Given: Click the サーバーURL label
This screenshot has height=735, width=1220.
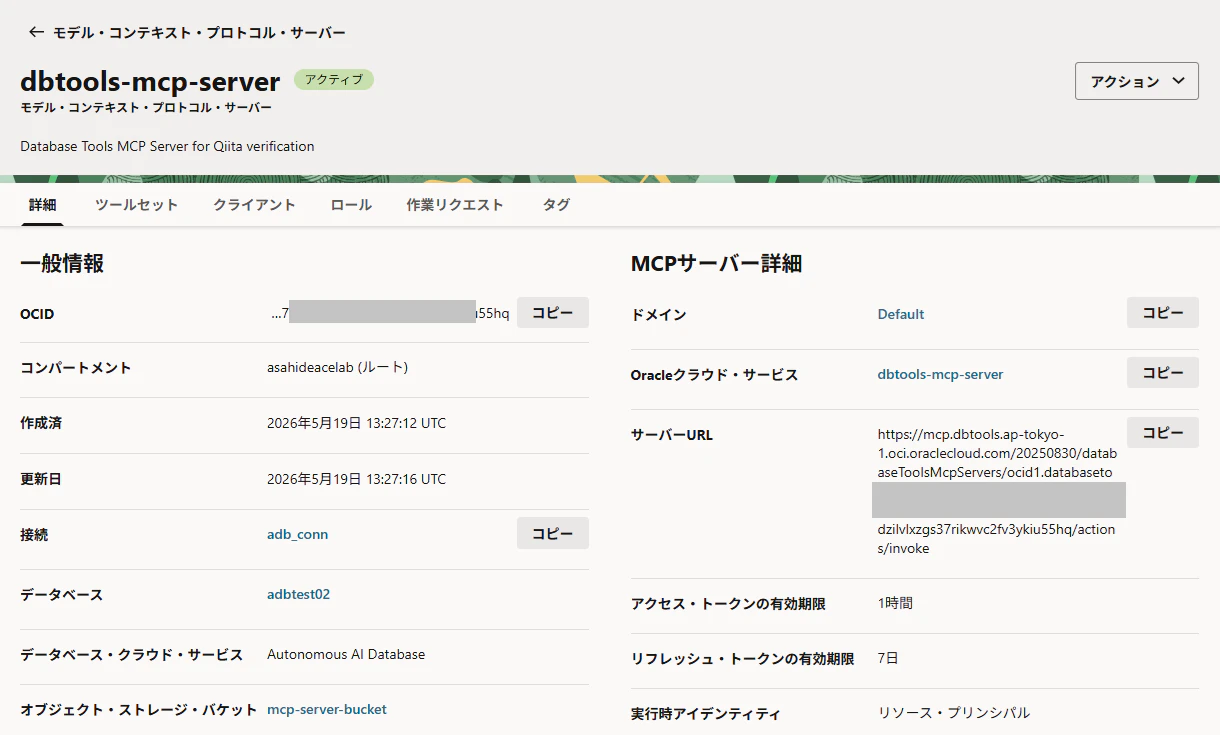Looking at the screenshot, I should [672, 435].
